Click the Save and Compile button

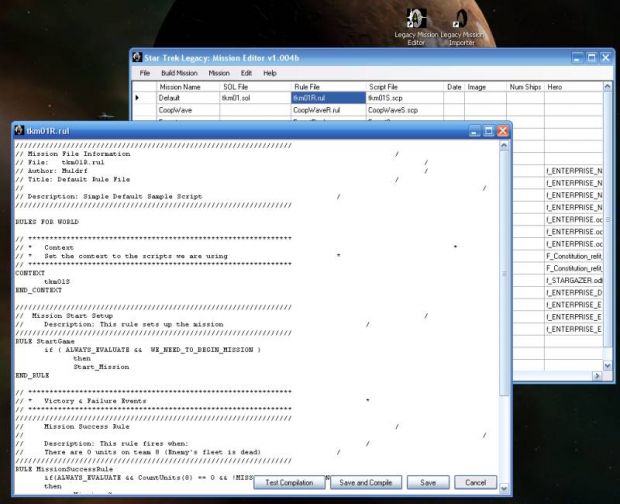tap(366, 482)
